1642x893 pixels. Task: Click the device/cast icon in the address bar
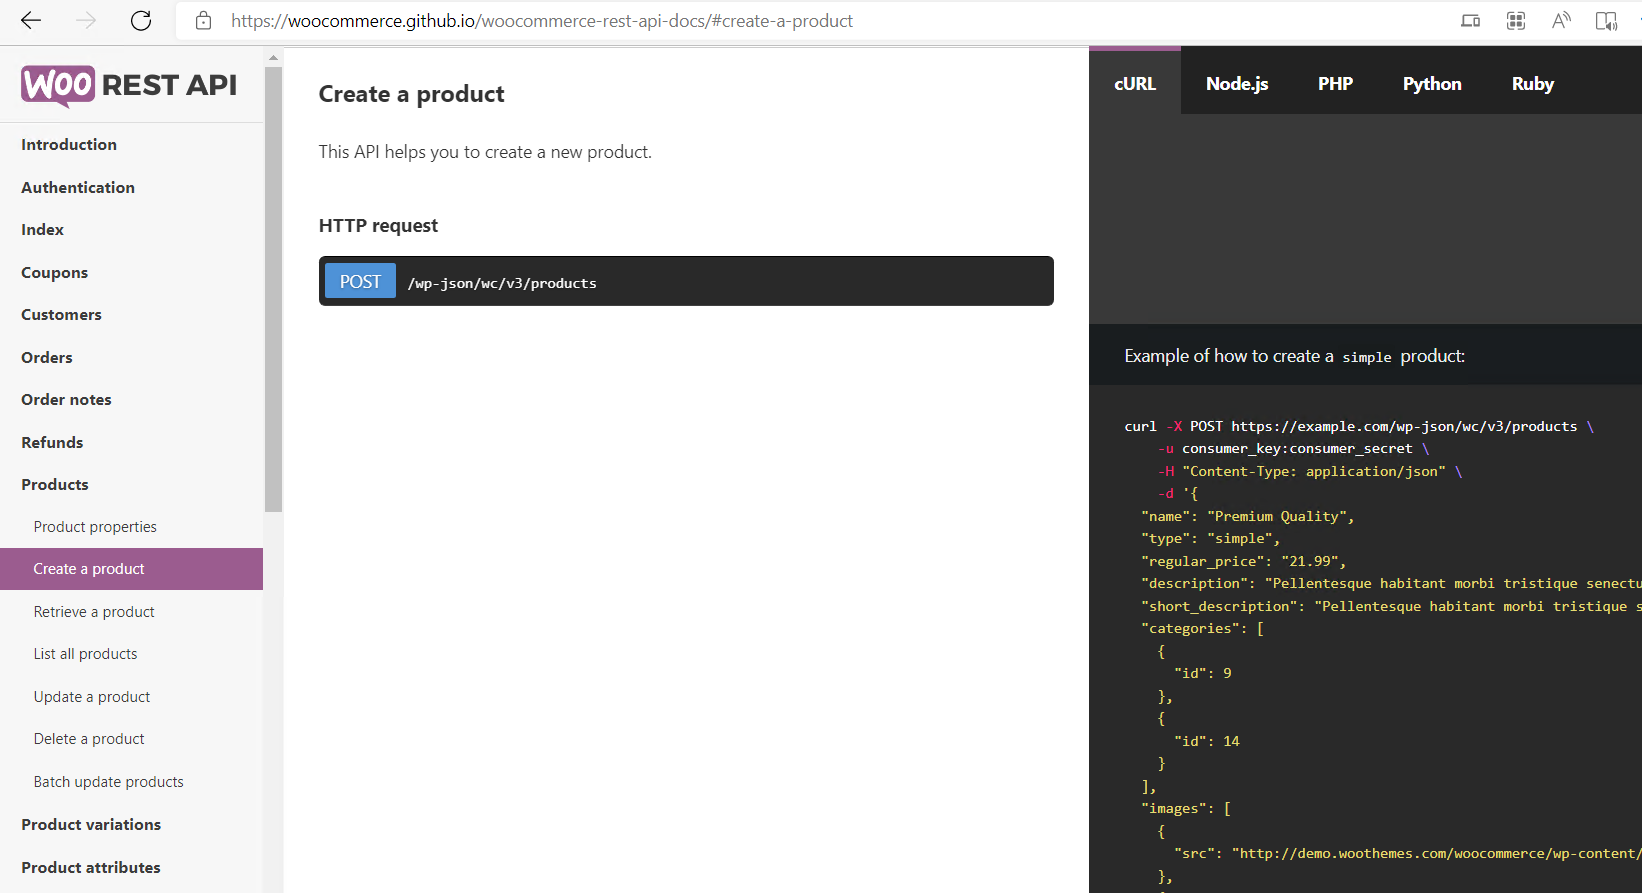[x=1470, y=21]
